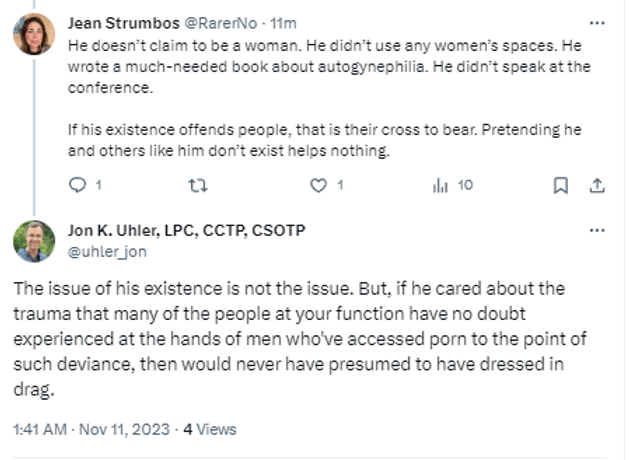Like the tweet by Jean Strumbos
This screenshot has height=460, width=629.
(x=319, y=185)
